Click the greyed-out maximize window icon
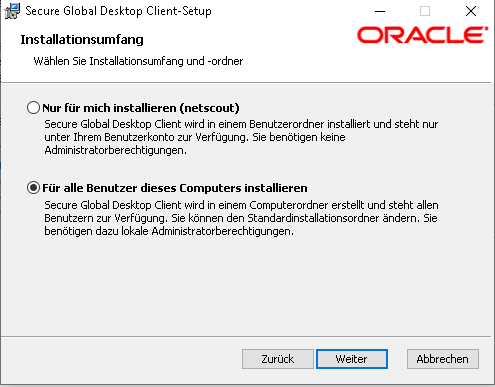 [x=425, y=11]
